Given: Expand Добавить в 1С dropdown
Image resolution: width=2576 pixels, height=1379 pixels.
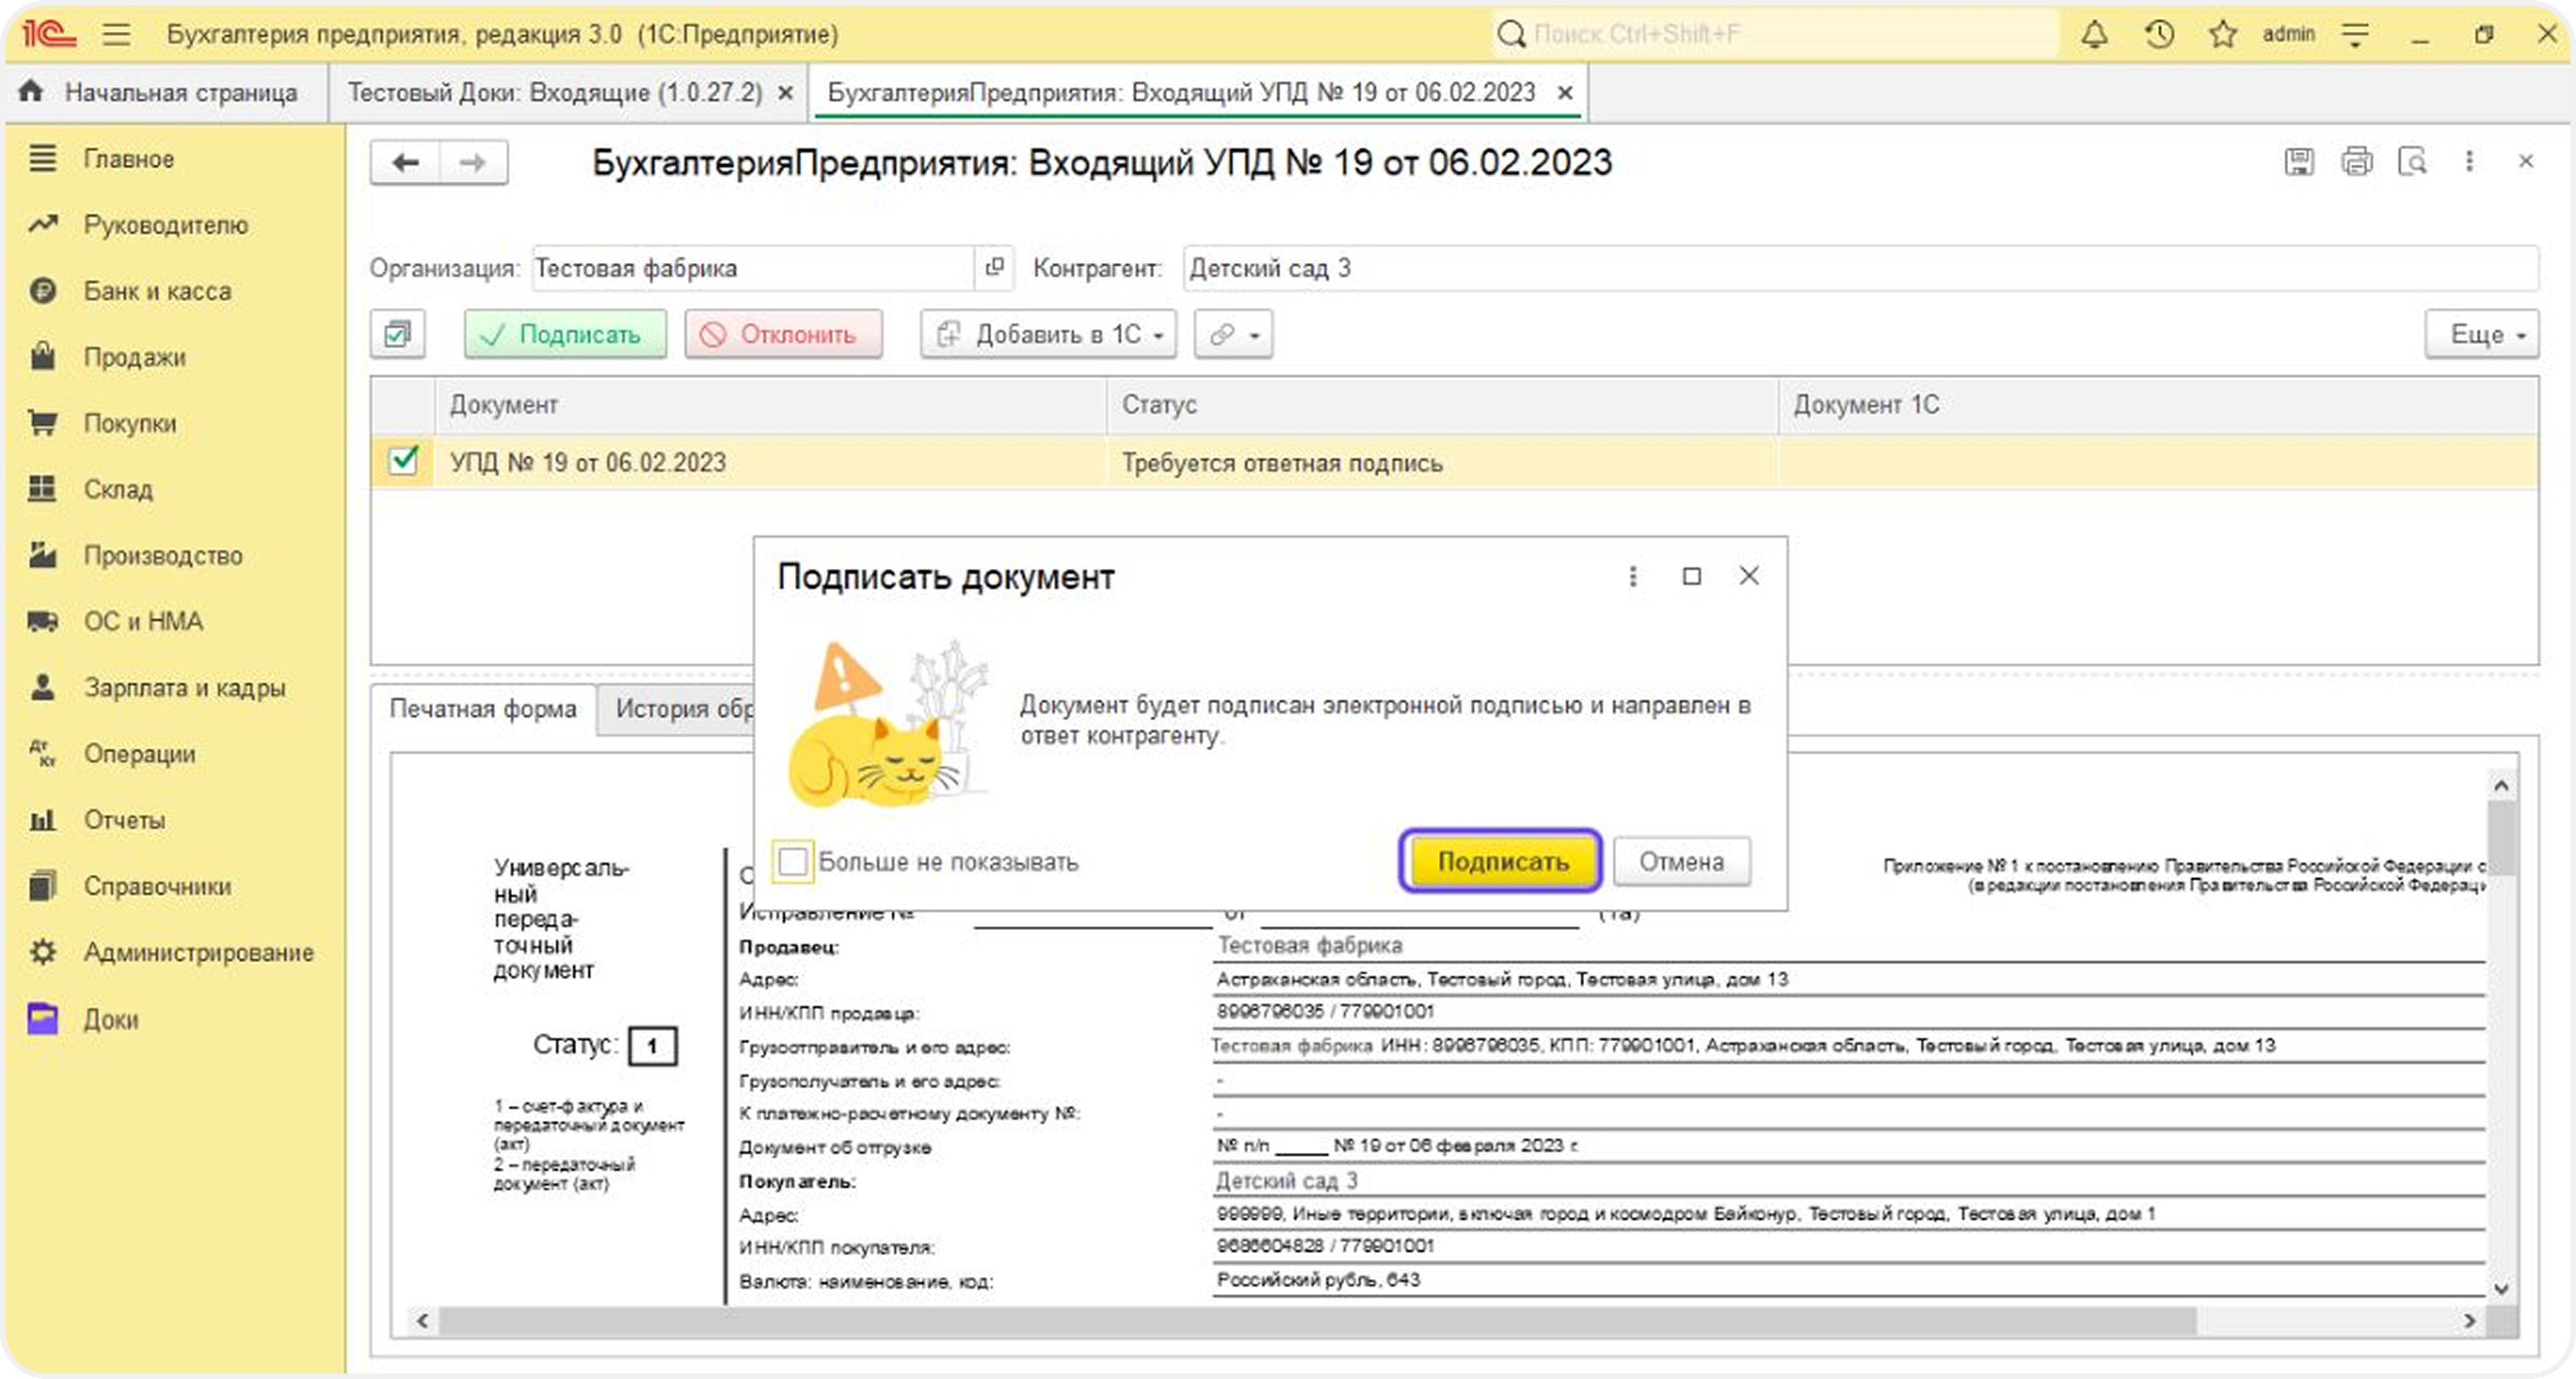Looking at the screenshot, I should (x=1048, y=333).
